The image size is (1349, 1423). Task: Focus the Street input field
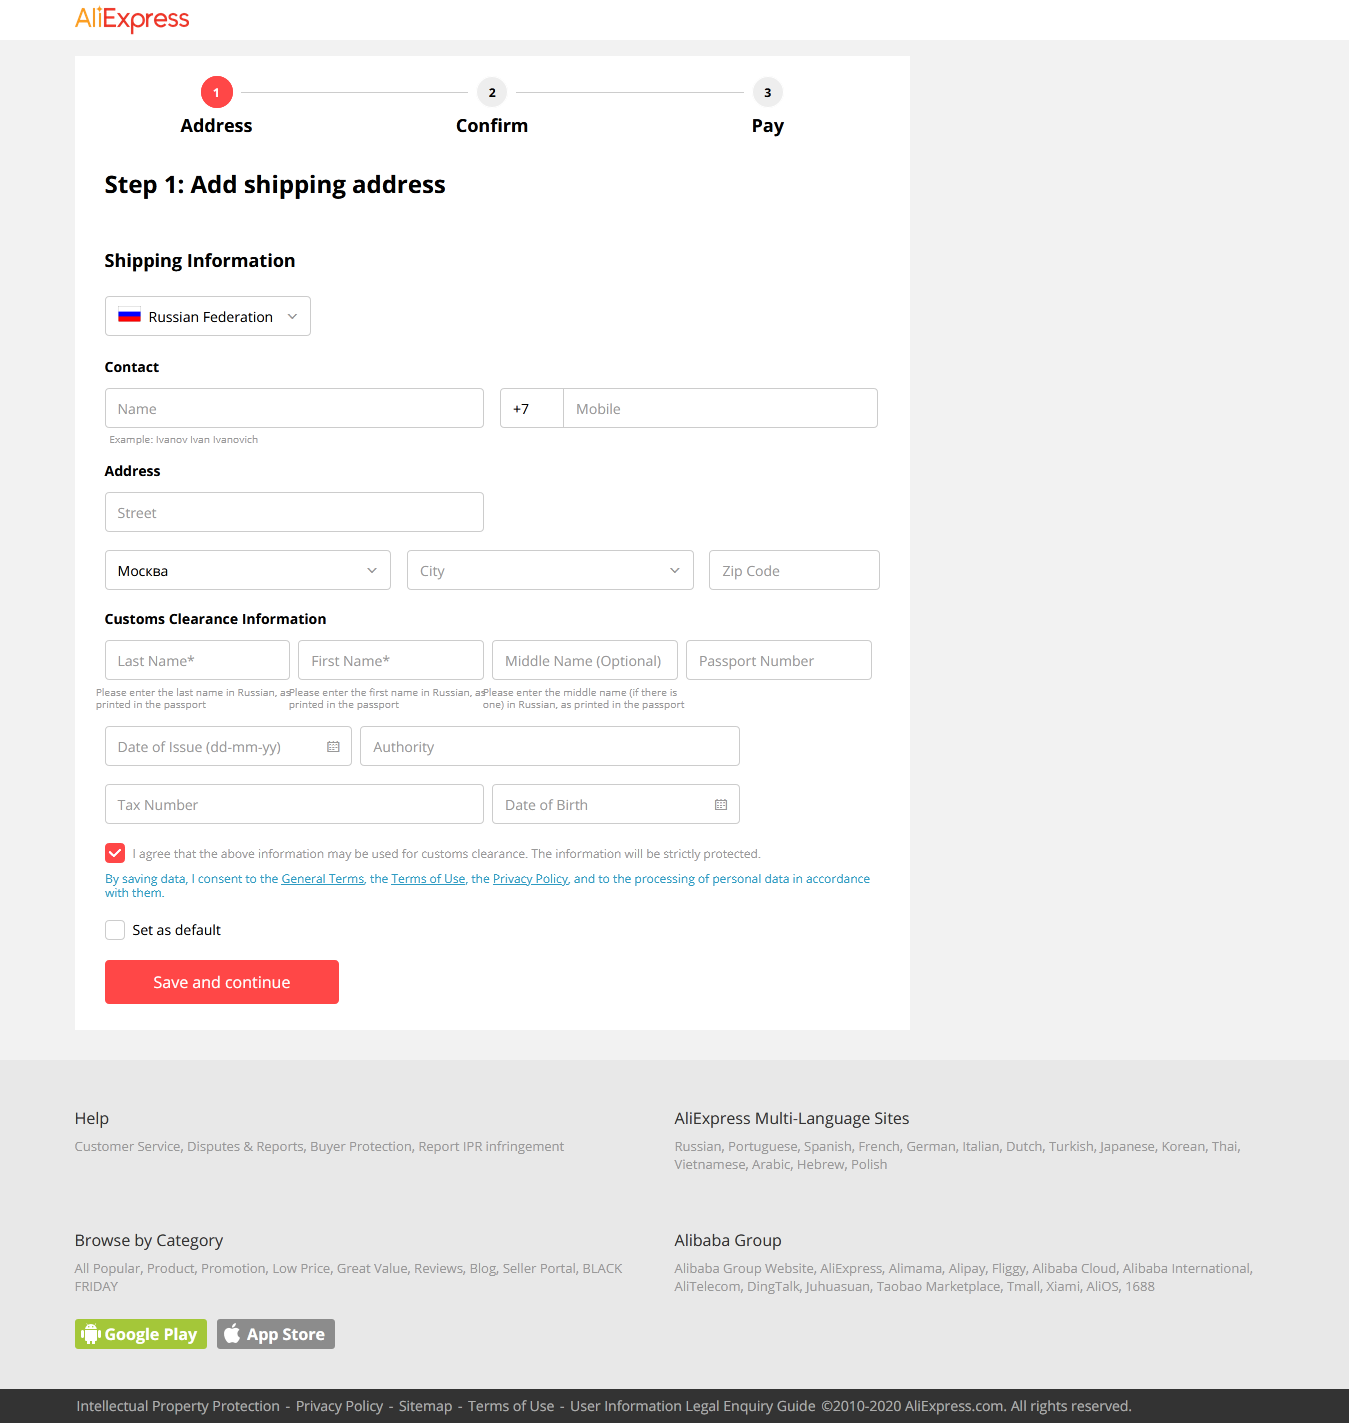click(294, 512)
